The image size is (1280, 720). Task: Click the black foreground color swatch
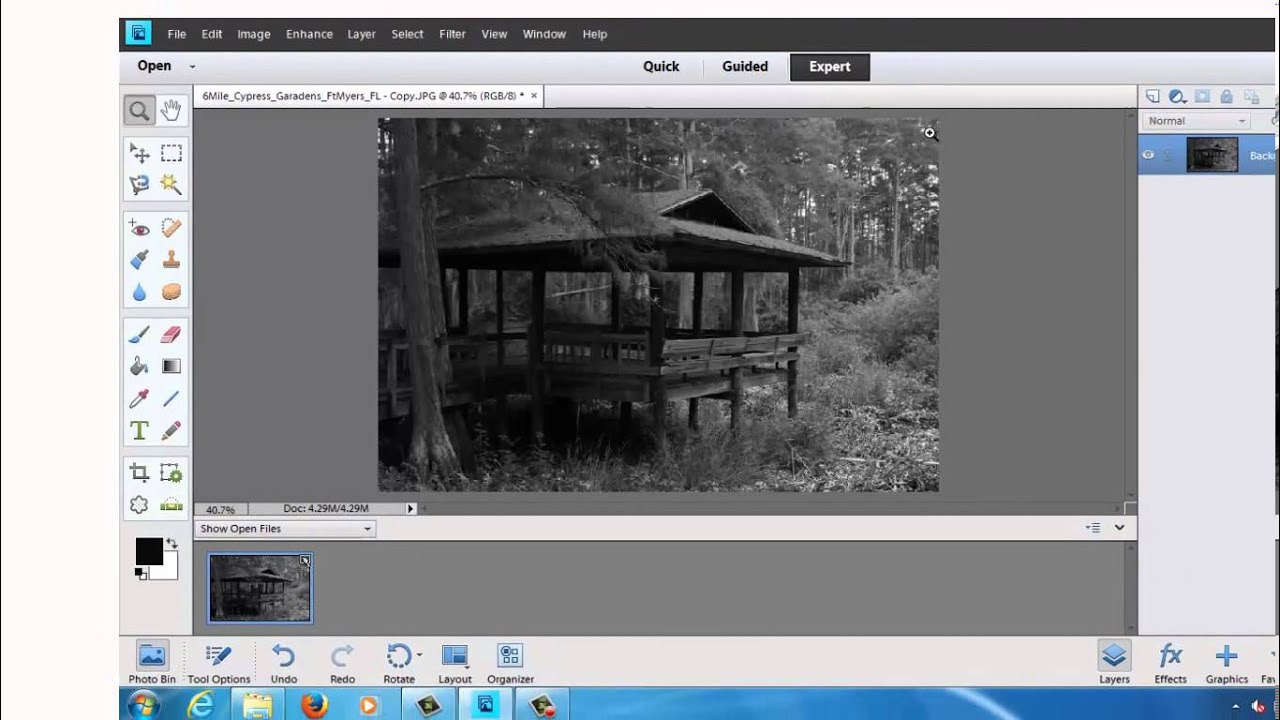click(x=149, y=551)
